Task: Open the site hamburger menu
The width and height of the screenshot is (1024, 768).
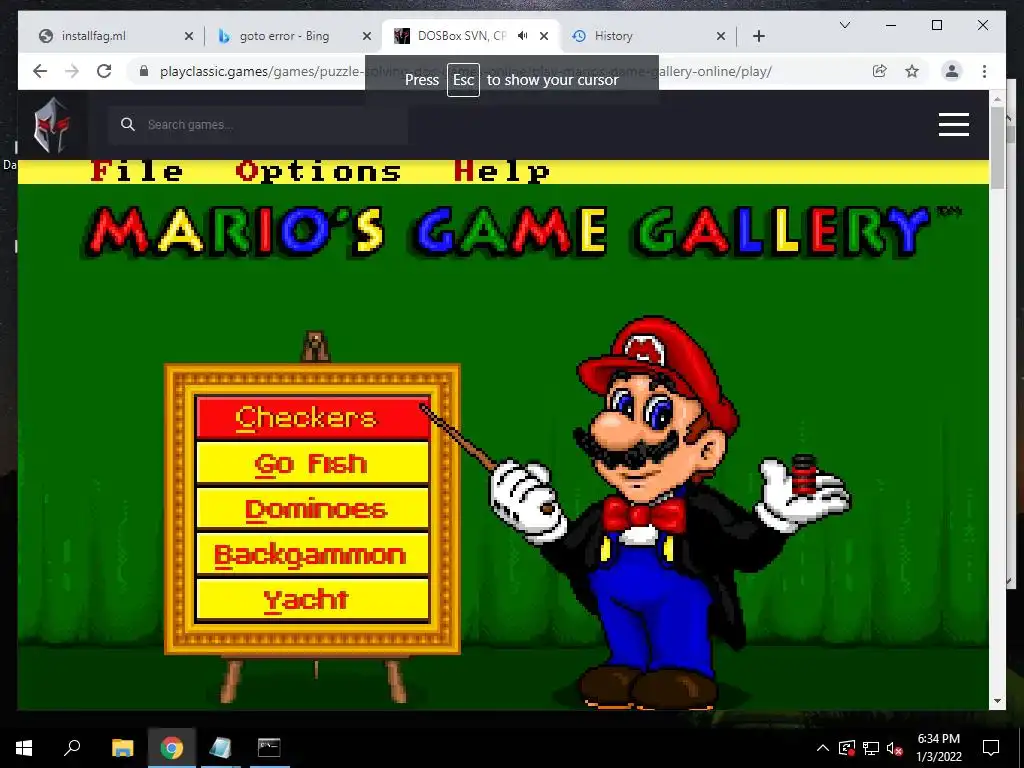Action: click(x=953, y=125)
